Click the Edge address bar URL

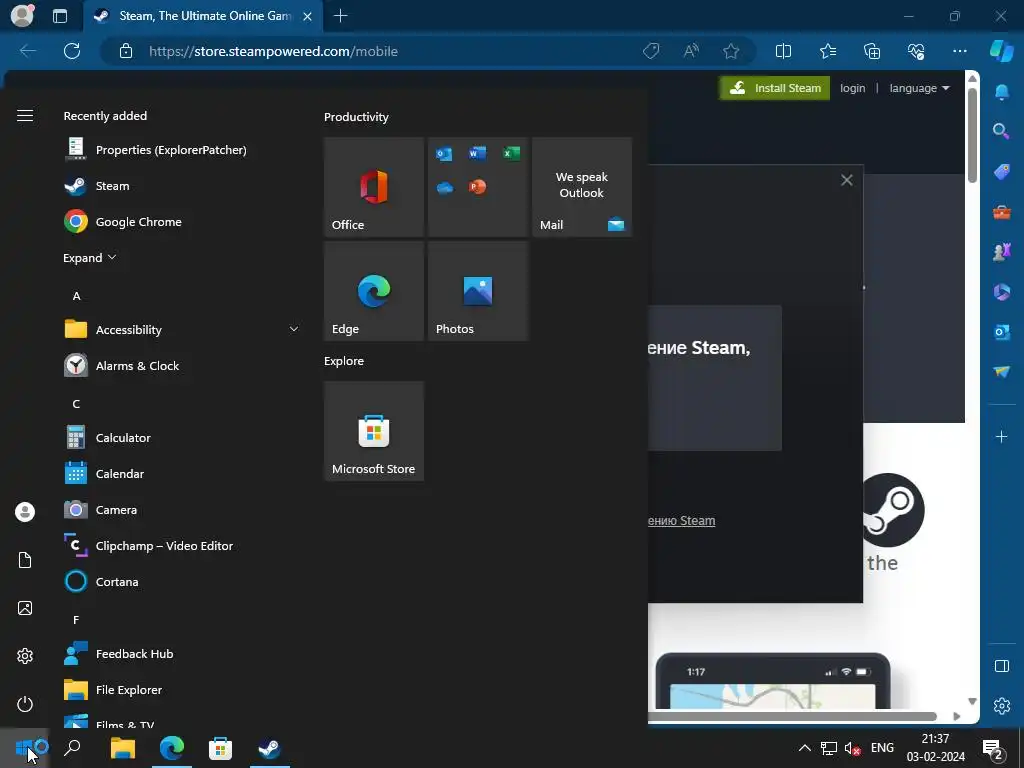[273, 51]
